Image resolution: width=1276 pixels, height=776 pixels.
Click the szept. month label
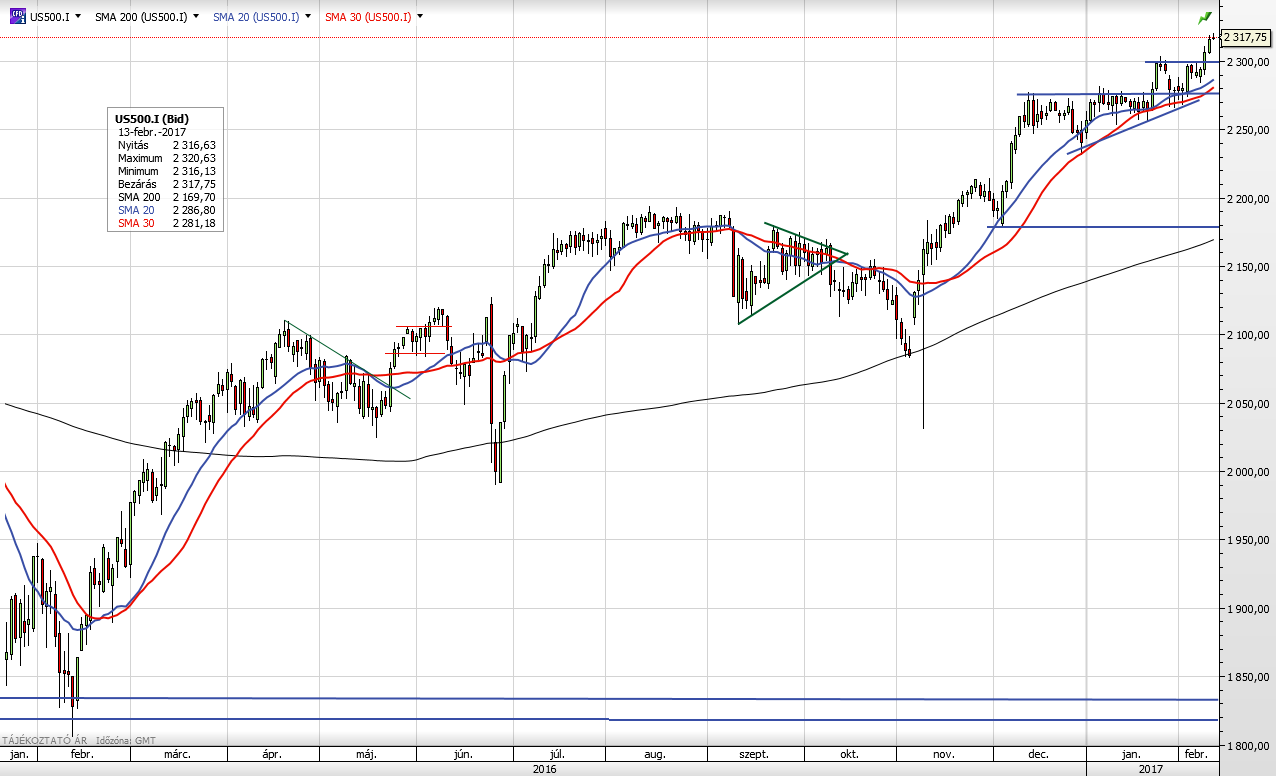753,755
